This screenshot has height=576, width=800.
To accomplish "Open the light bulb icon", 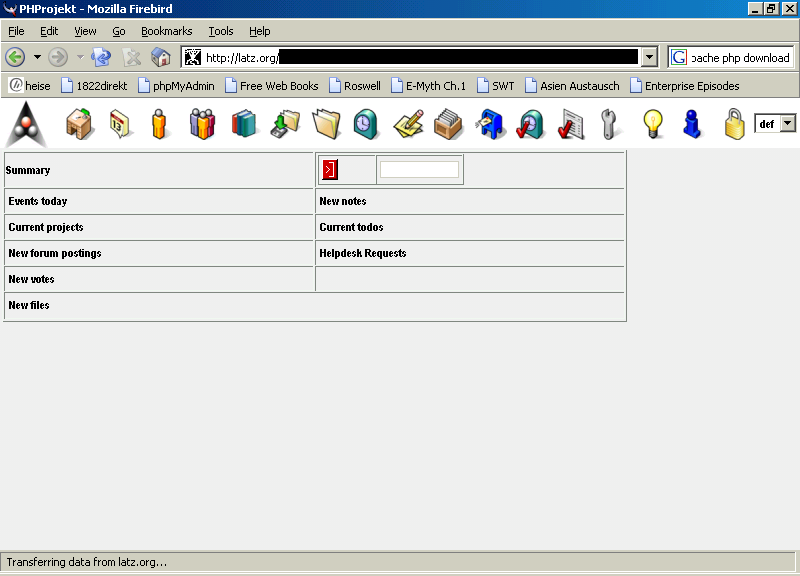I will pos(653,124).
